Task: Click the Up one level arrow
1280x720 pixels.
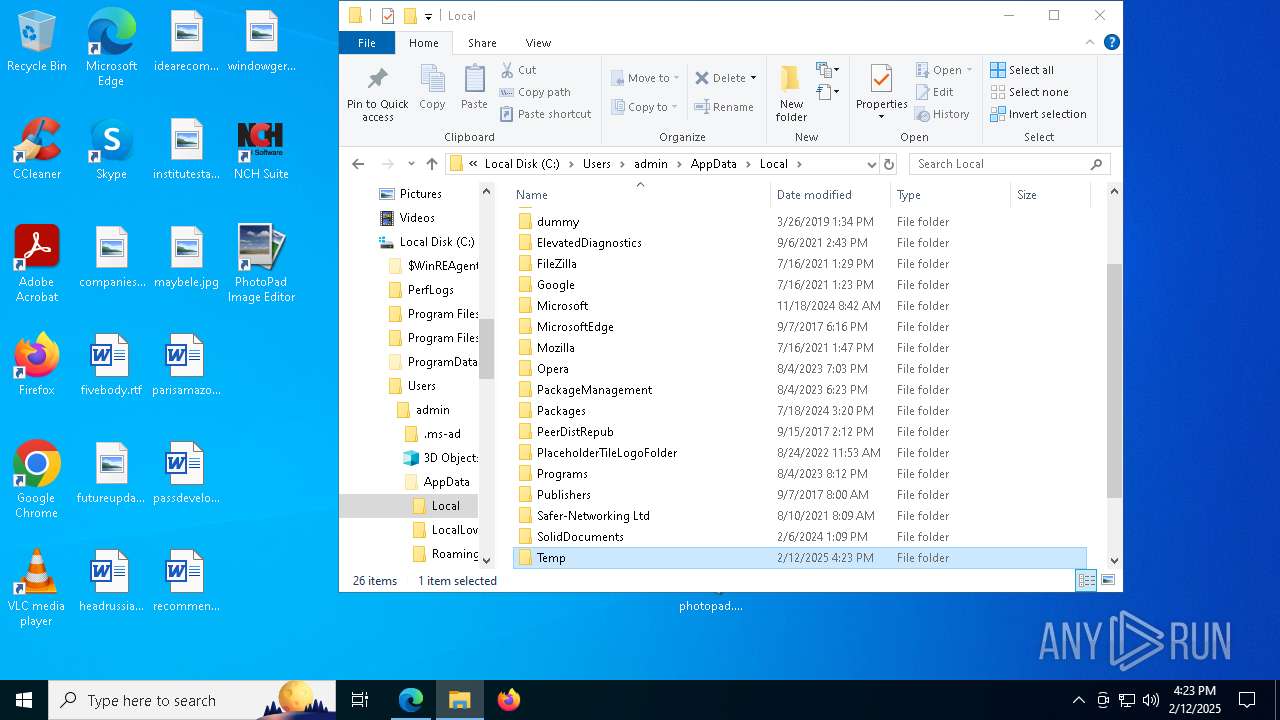Action: [432, 164]
